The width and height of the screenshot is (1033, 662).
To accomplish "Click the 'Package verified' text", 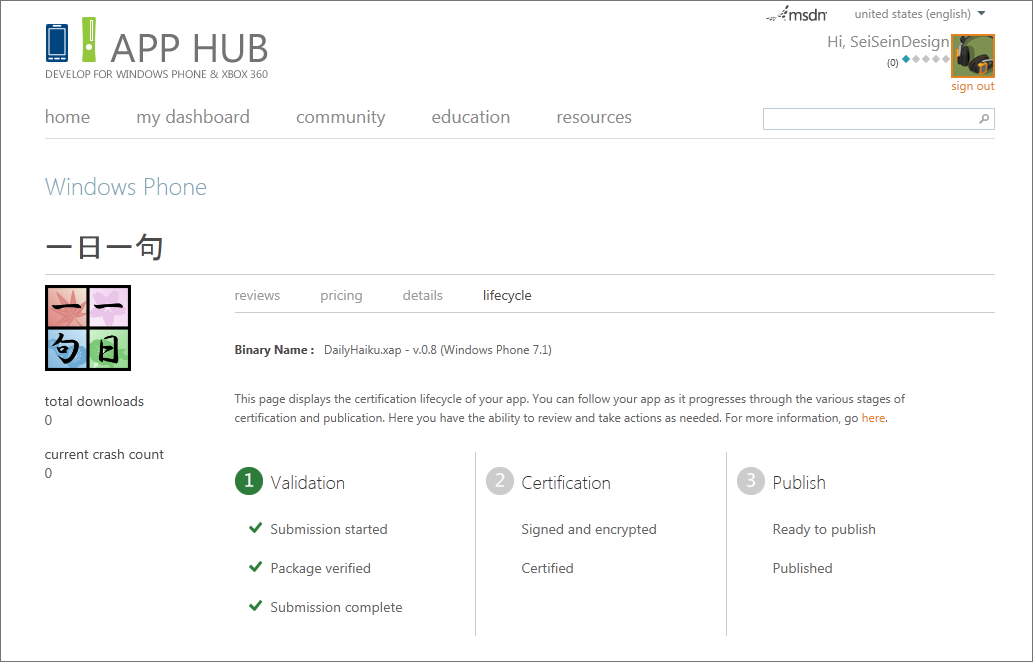I will [320, 568].
